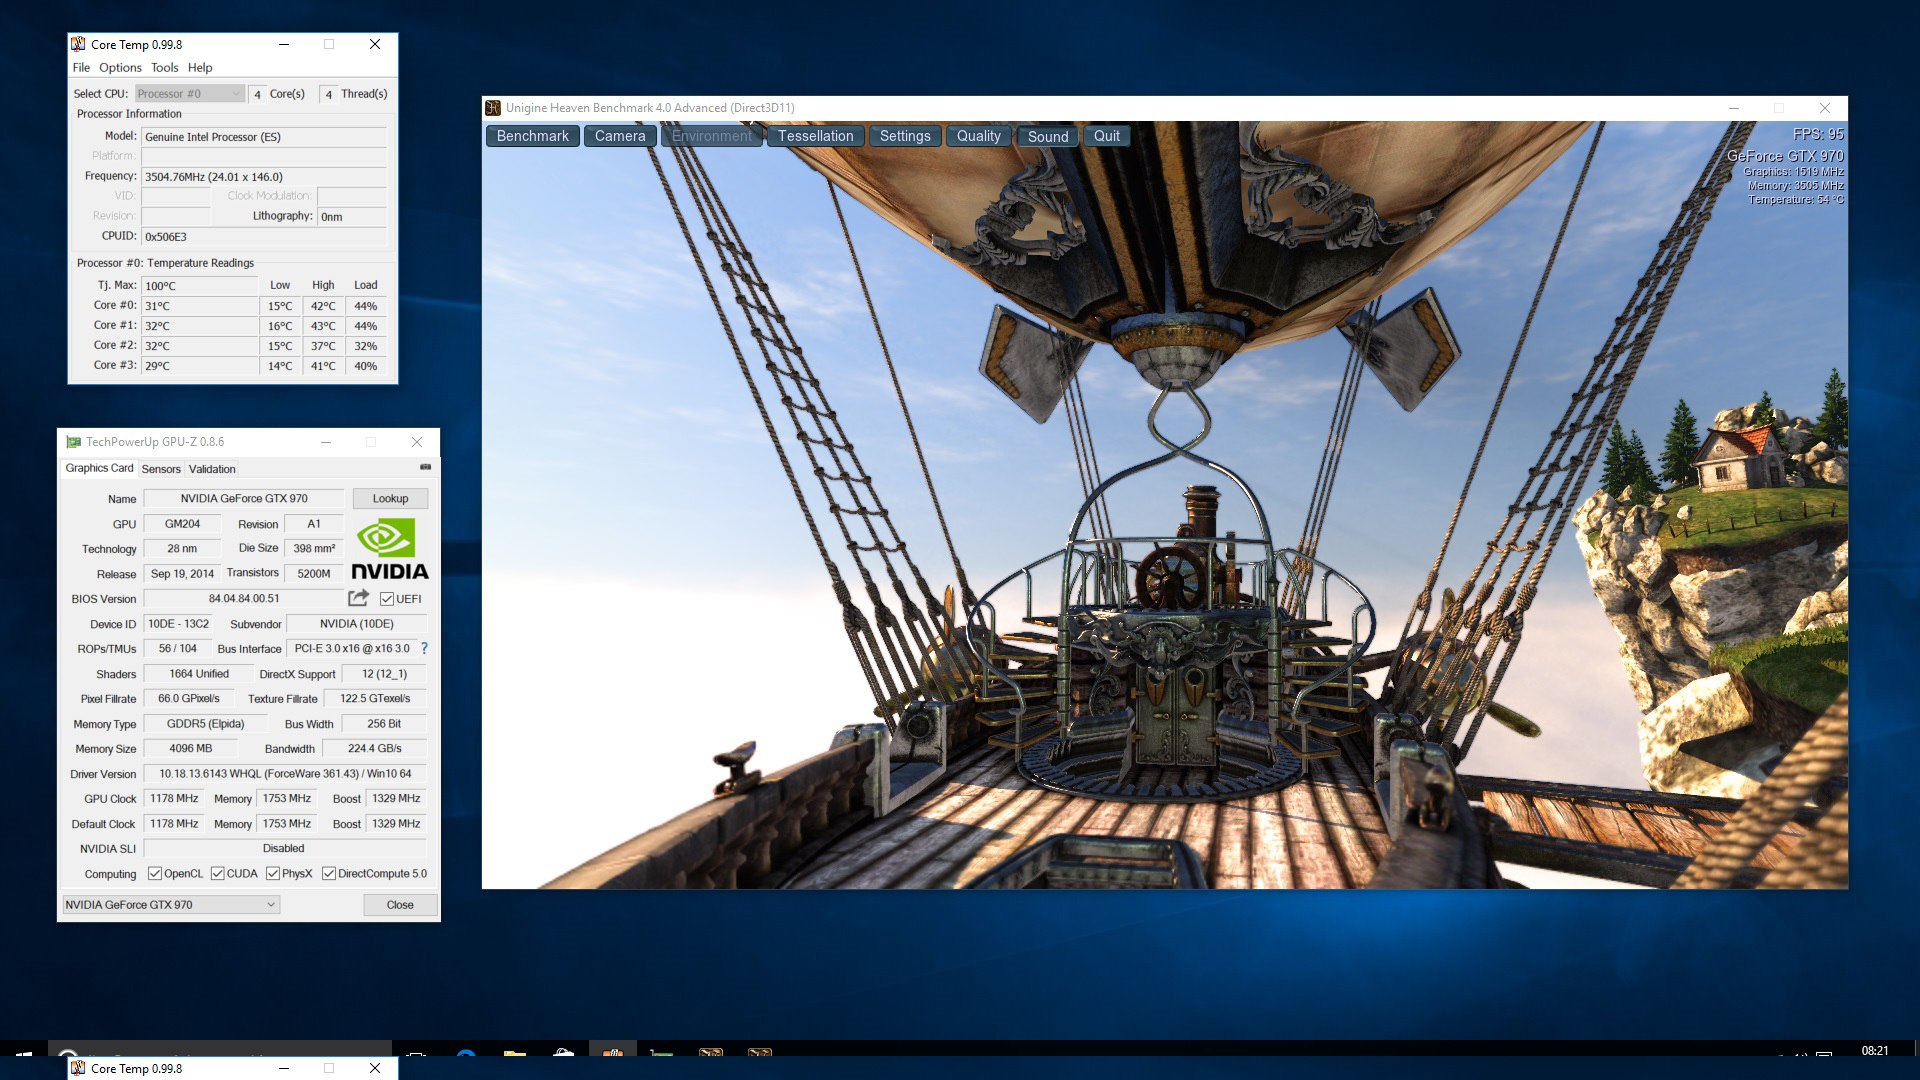Open Settings in Heaven Benchmark

(x=905, y=136)
